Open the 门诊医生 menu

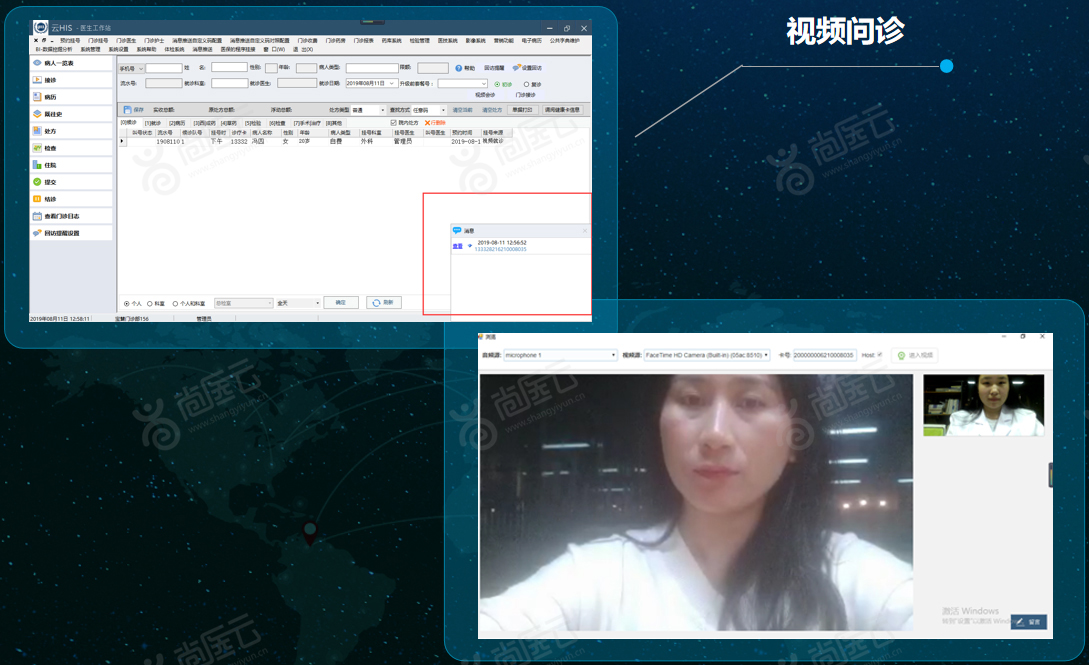[x=126, y=41]
